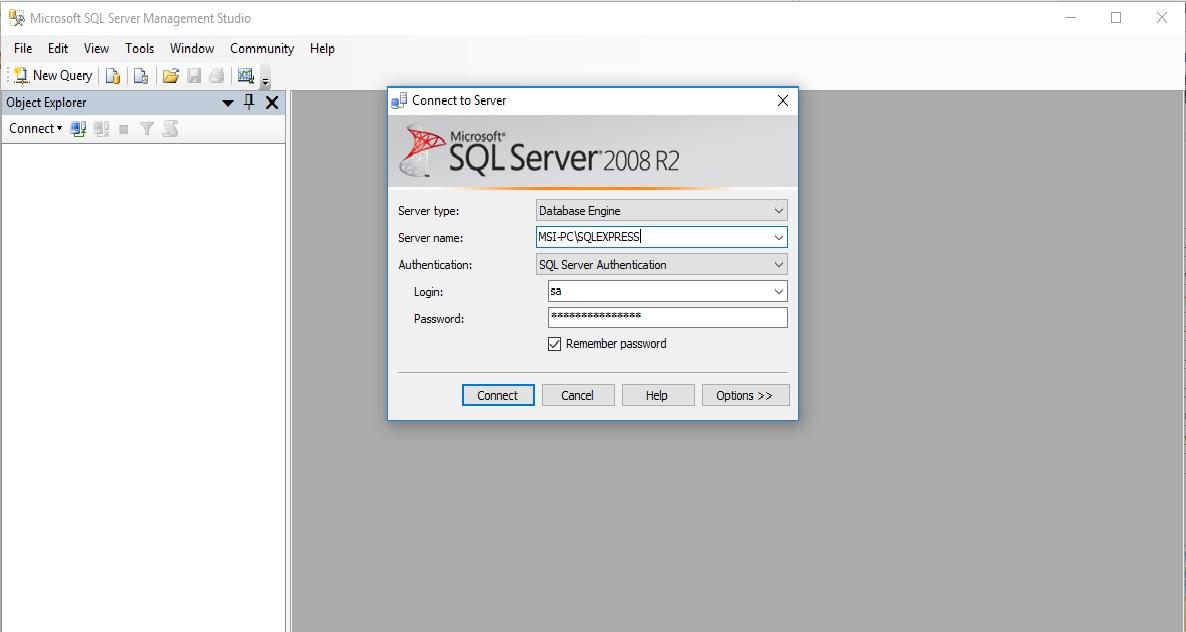
Task: Close the Connect to Server dialog
Action: (x=783, y=101)
